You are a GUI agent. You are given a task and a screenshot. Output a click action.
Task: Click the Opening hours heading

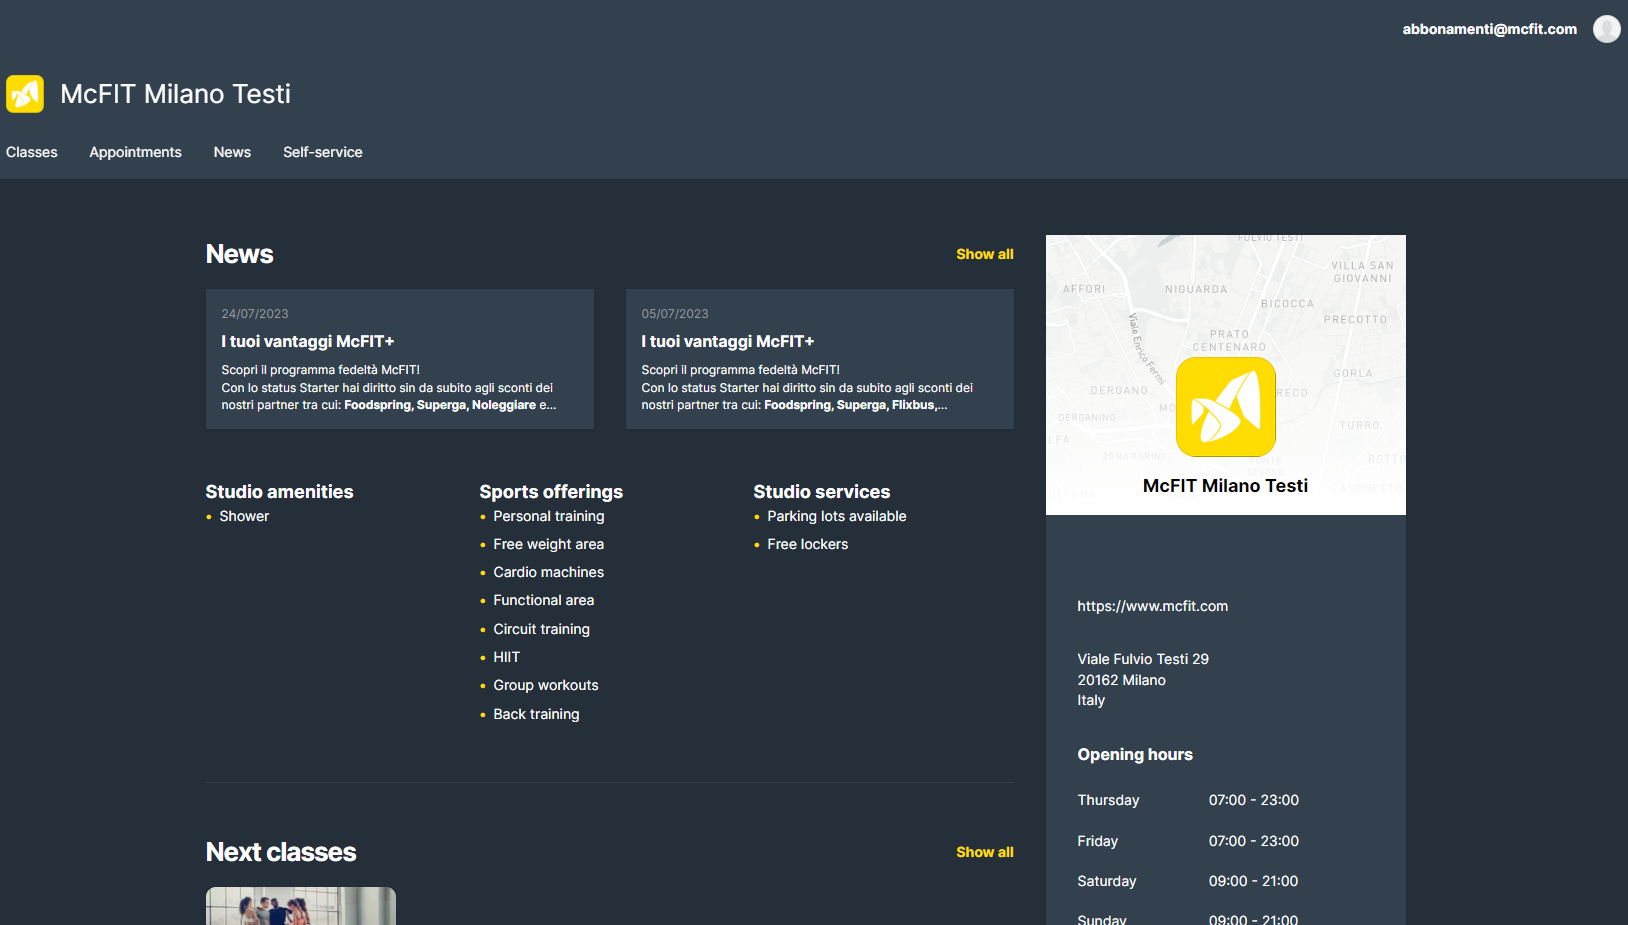pos(1135,755)
